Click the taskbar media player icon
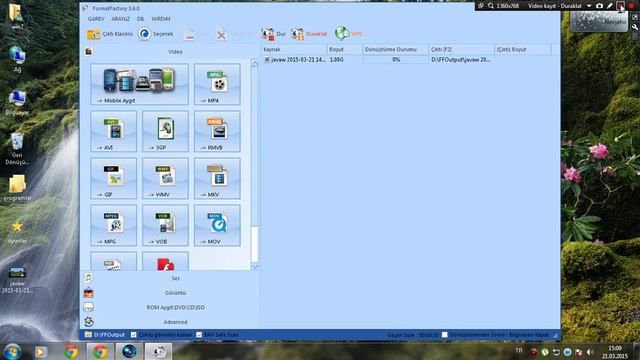640x360 pixels. pos(41,351)
